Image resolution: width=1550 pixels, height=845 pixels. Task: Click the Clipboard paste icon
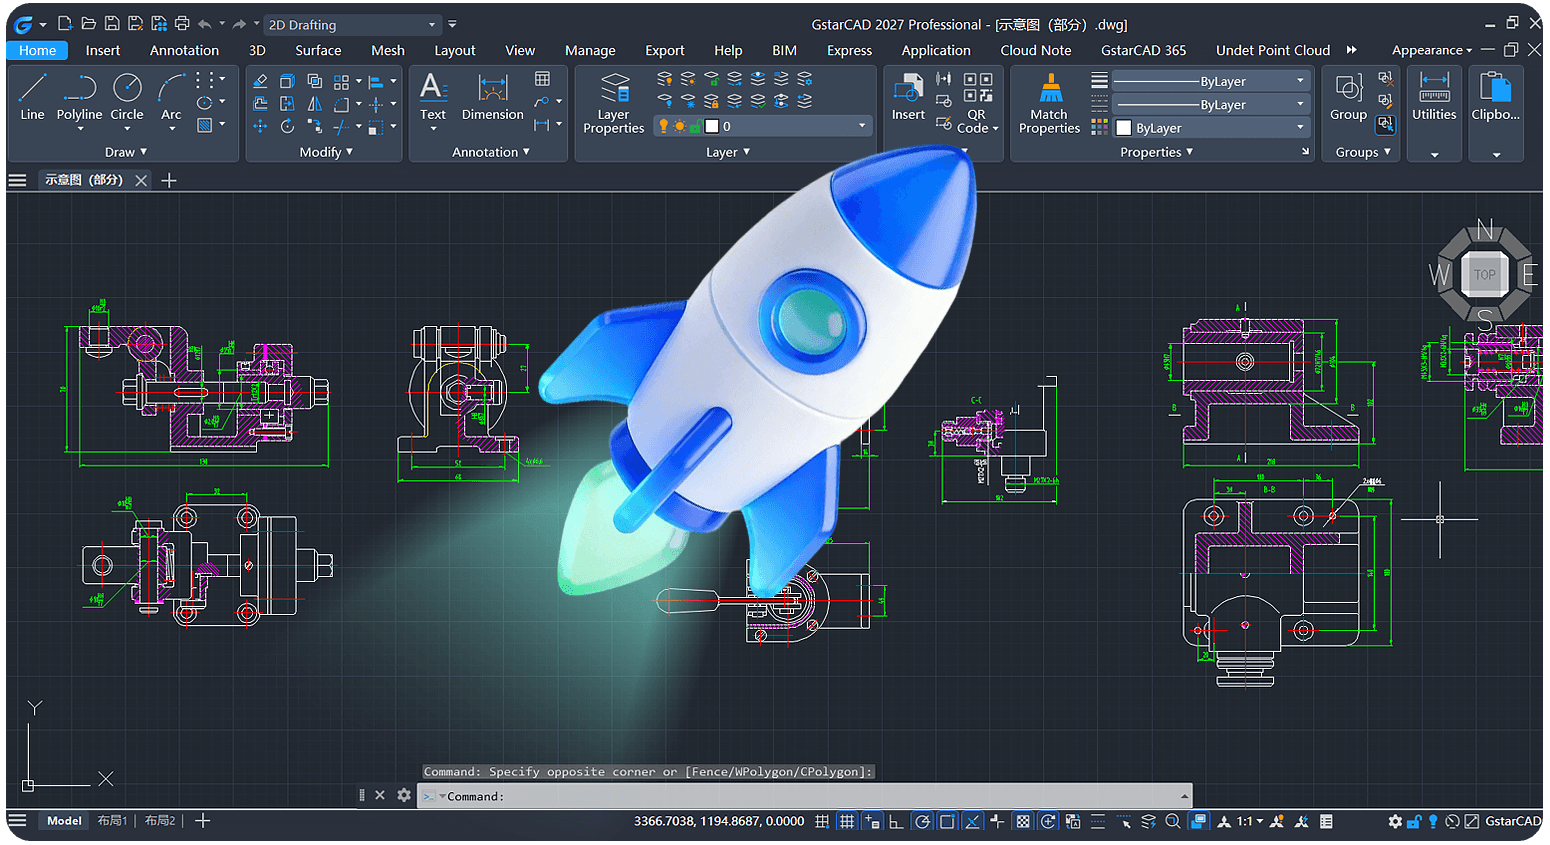(1495, 97)
